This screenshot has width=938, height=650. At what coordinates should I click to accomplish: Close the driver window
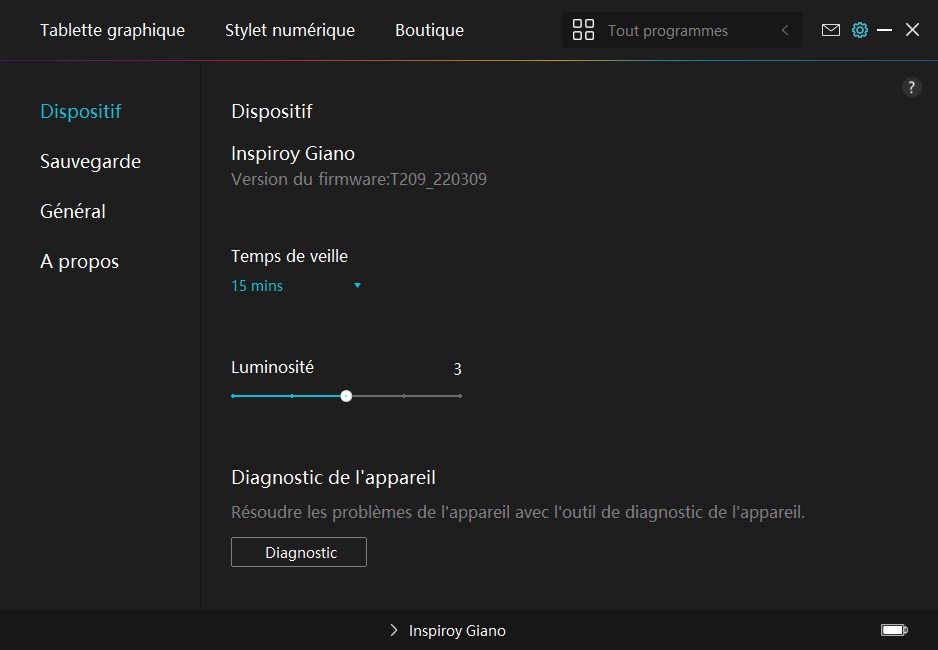[912, 30]
